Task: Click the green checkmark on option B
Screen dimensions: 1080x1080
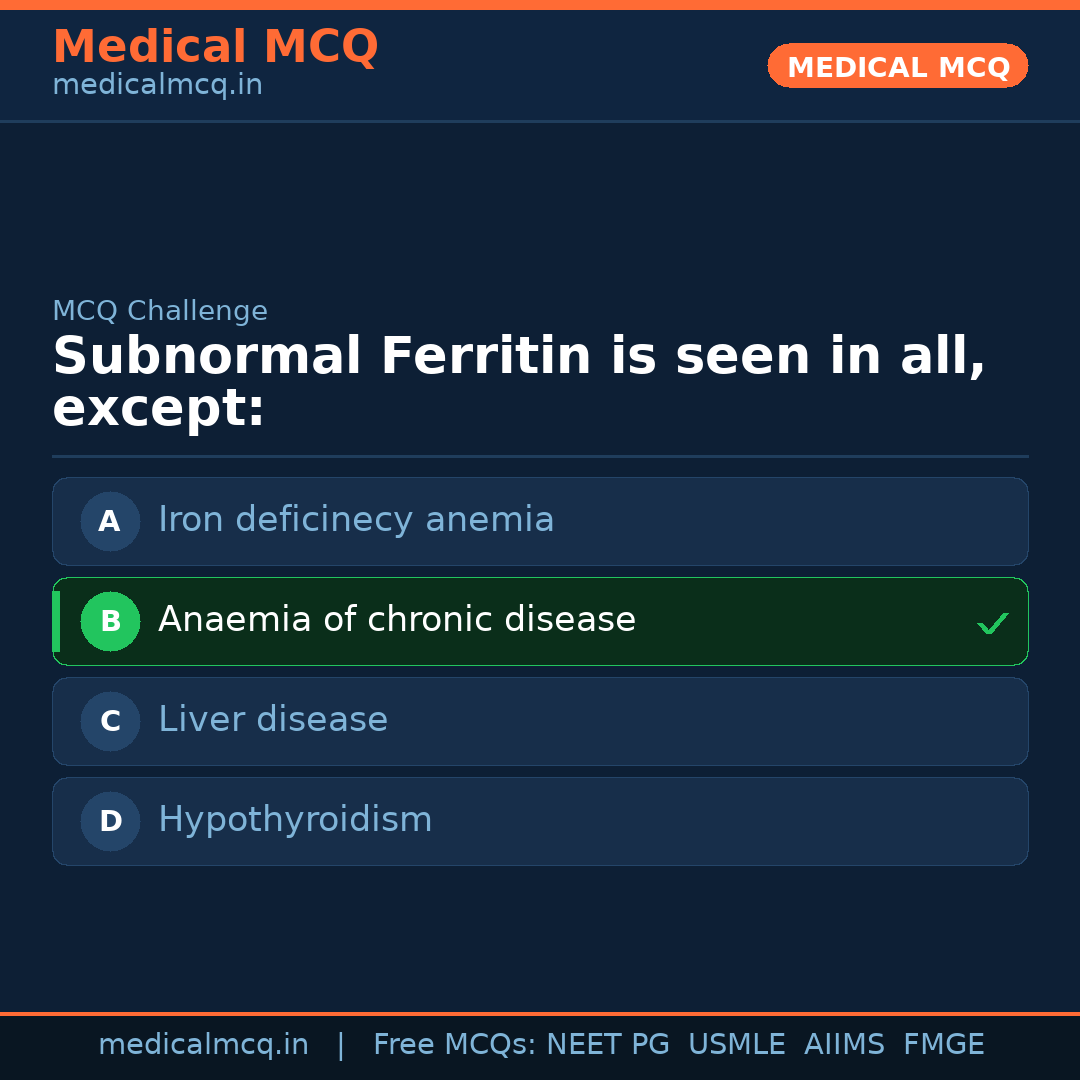Action: (x=992, y=624)
